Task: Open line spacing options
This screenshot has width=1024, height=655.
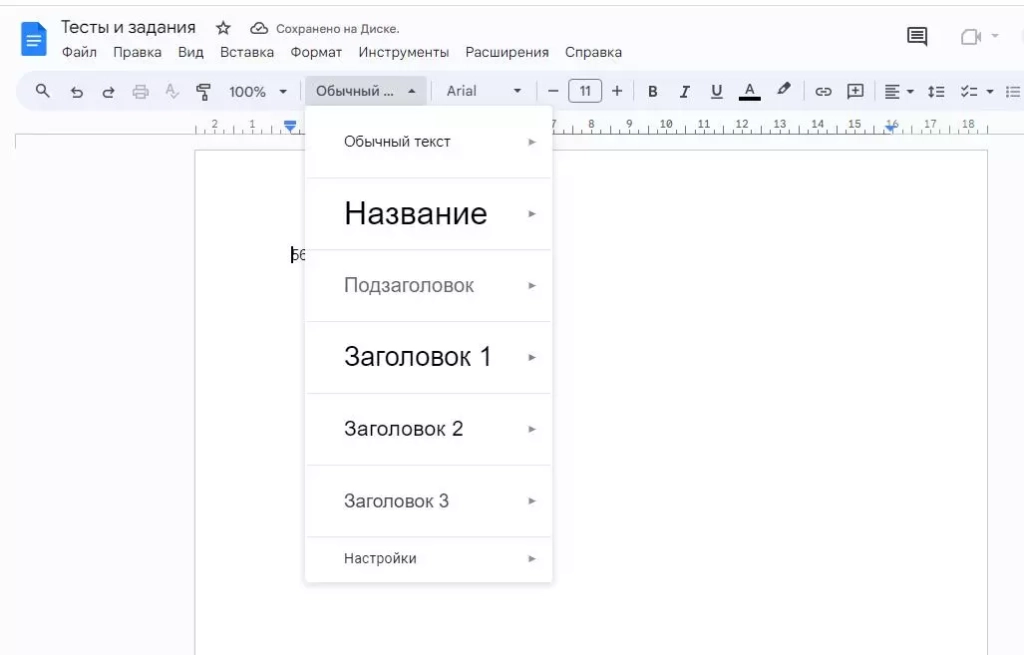Action: (x=936, y=90)
